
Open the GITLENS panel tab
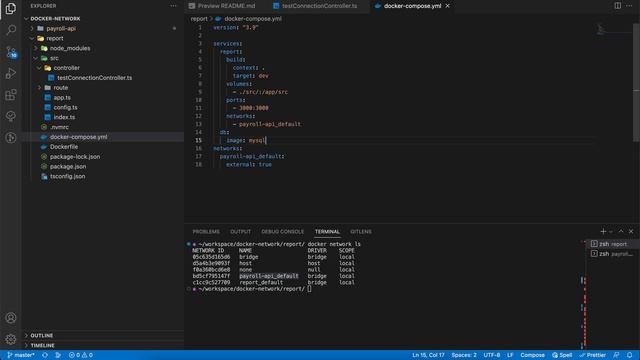click(x=361, y=231)
